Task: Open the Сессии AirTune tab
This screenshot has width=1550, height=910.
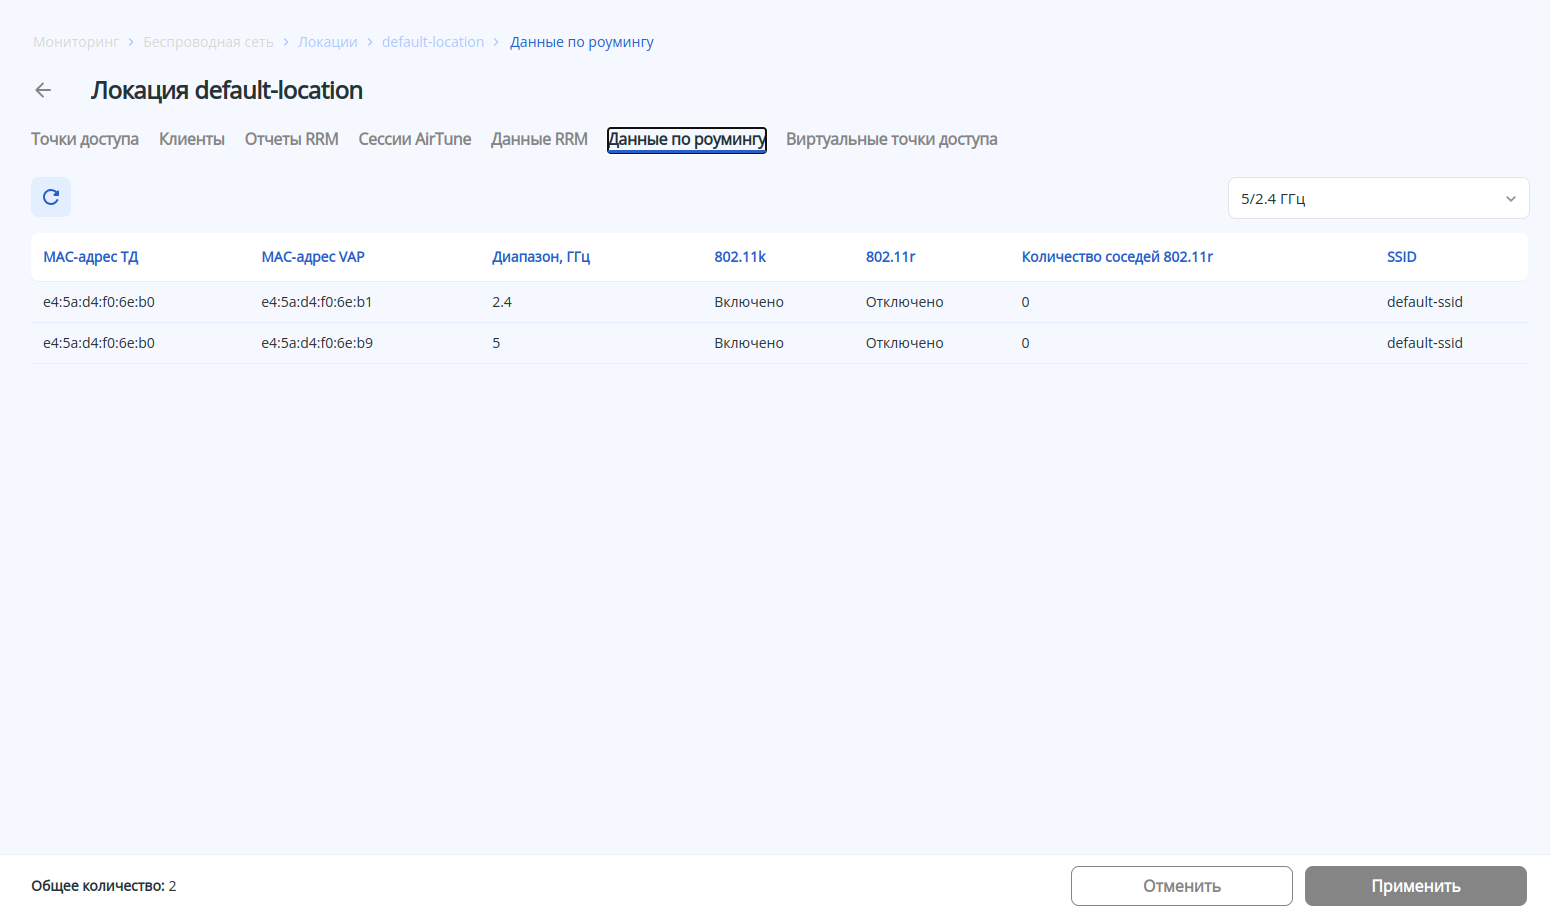Action: tap(415, 139)
